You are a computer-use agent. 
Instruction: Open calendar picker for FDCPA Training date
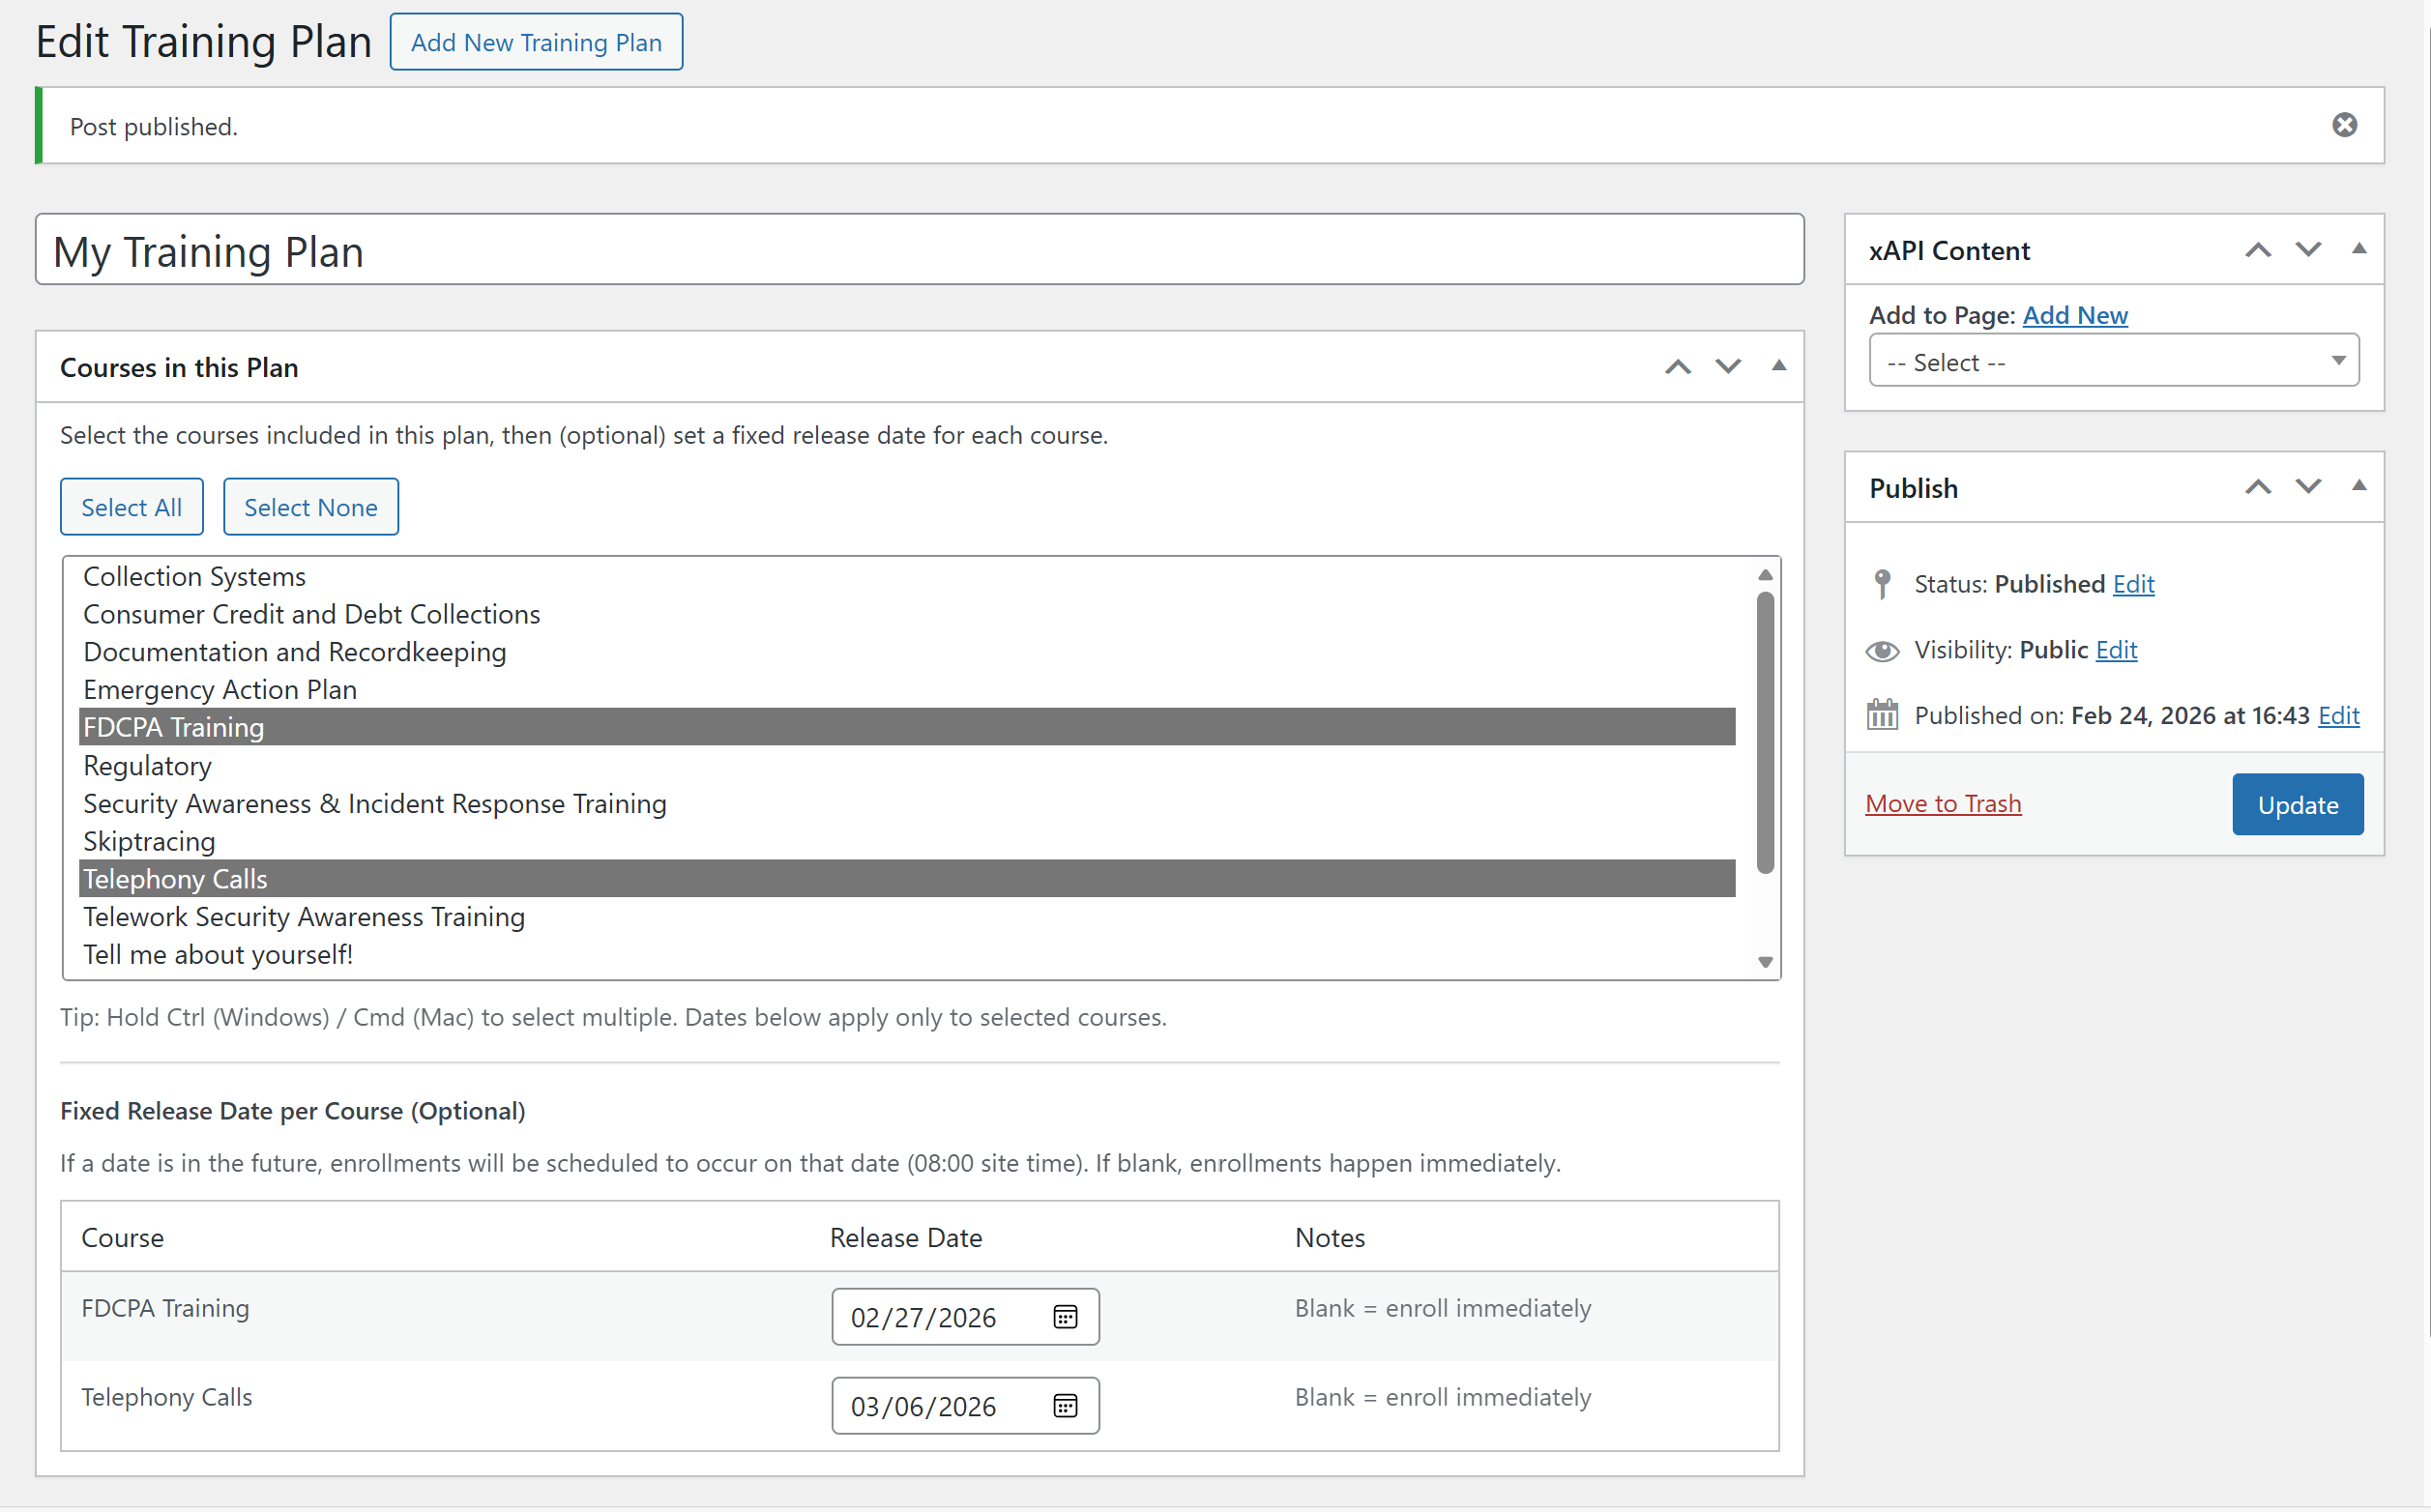coord(1065,1317)
